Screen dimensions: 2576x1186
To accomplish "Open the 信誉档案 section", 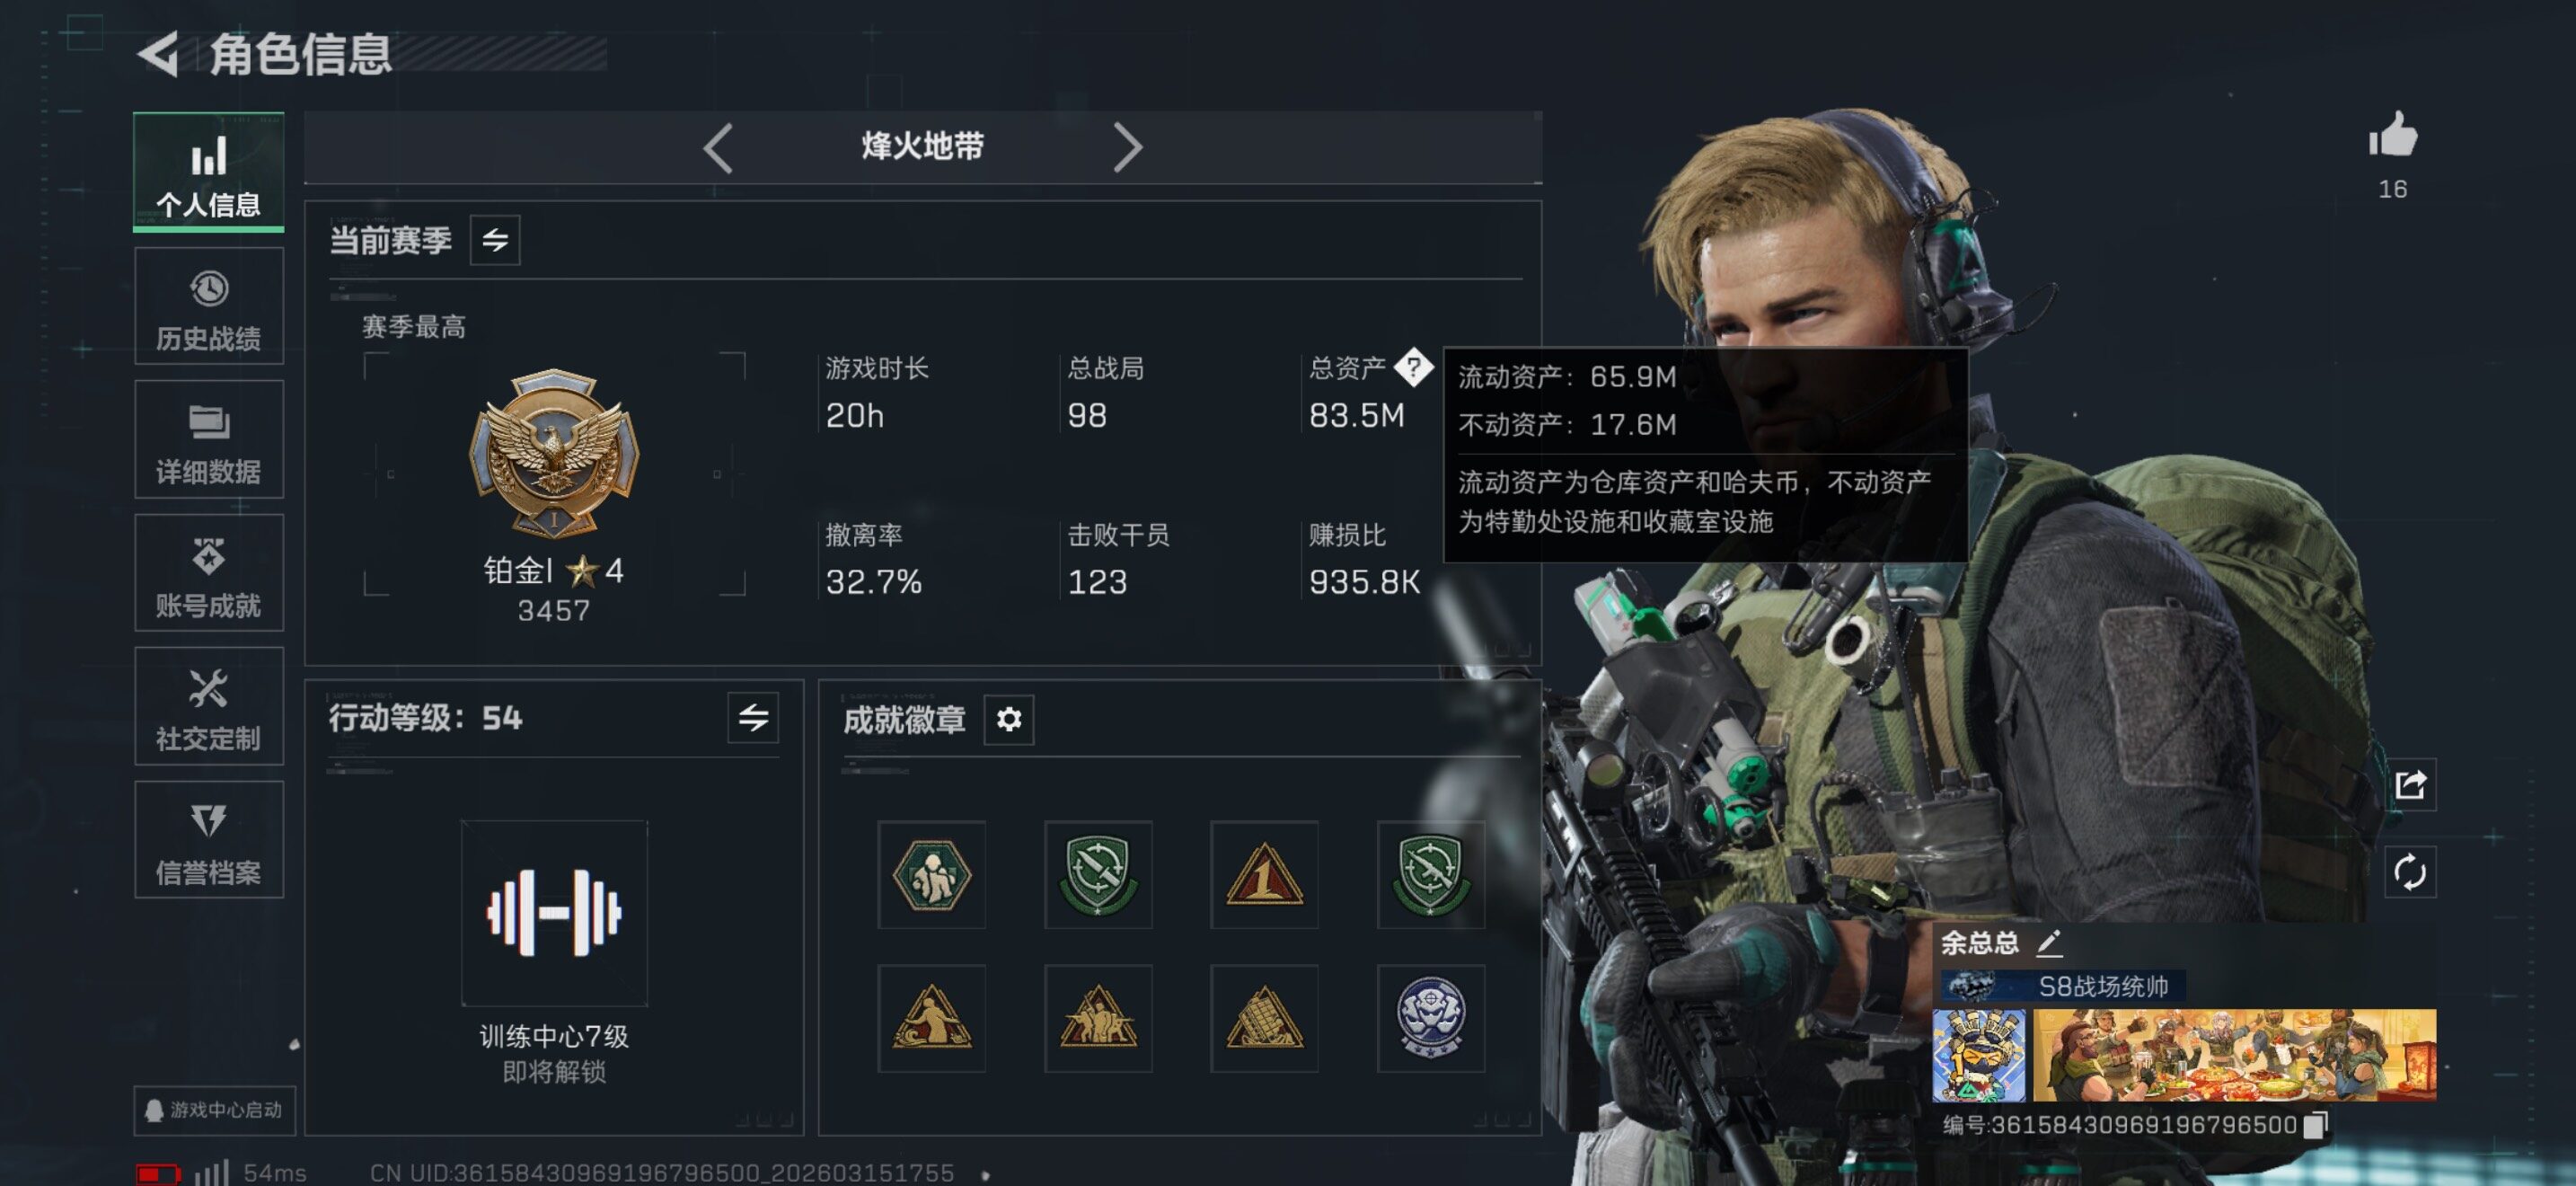I will click(x=209, y=839).
